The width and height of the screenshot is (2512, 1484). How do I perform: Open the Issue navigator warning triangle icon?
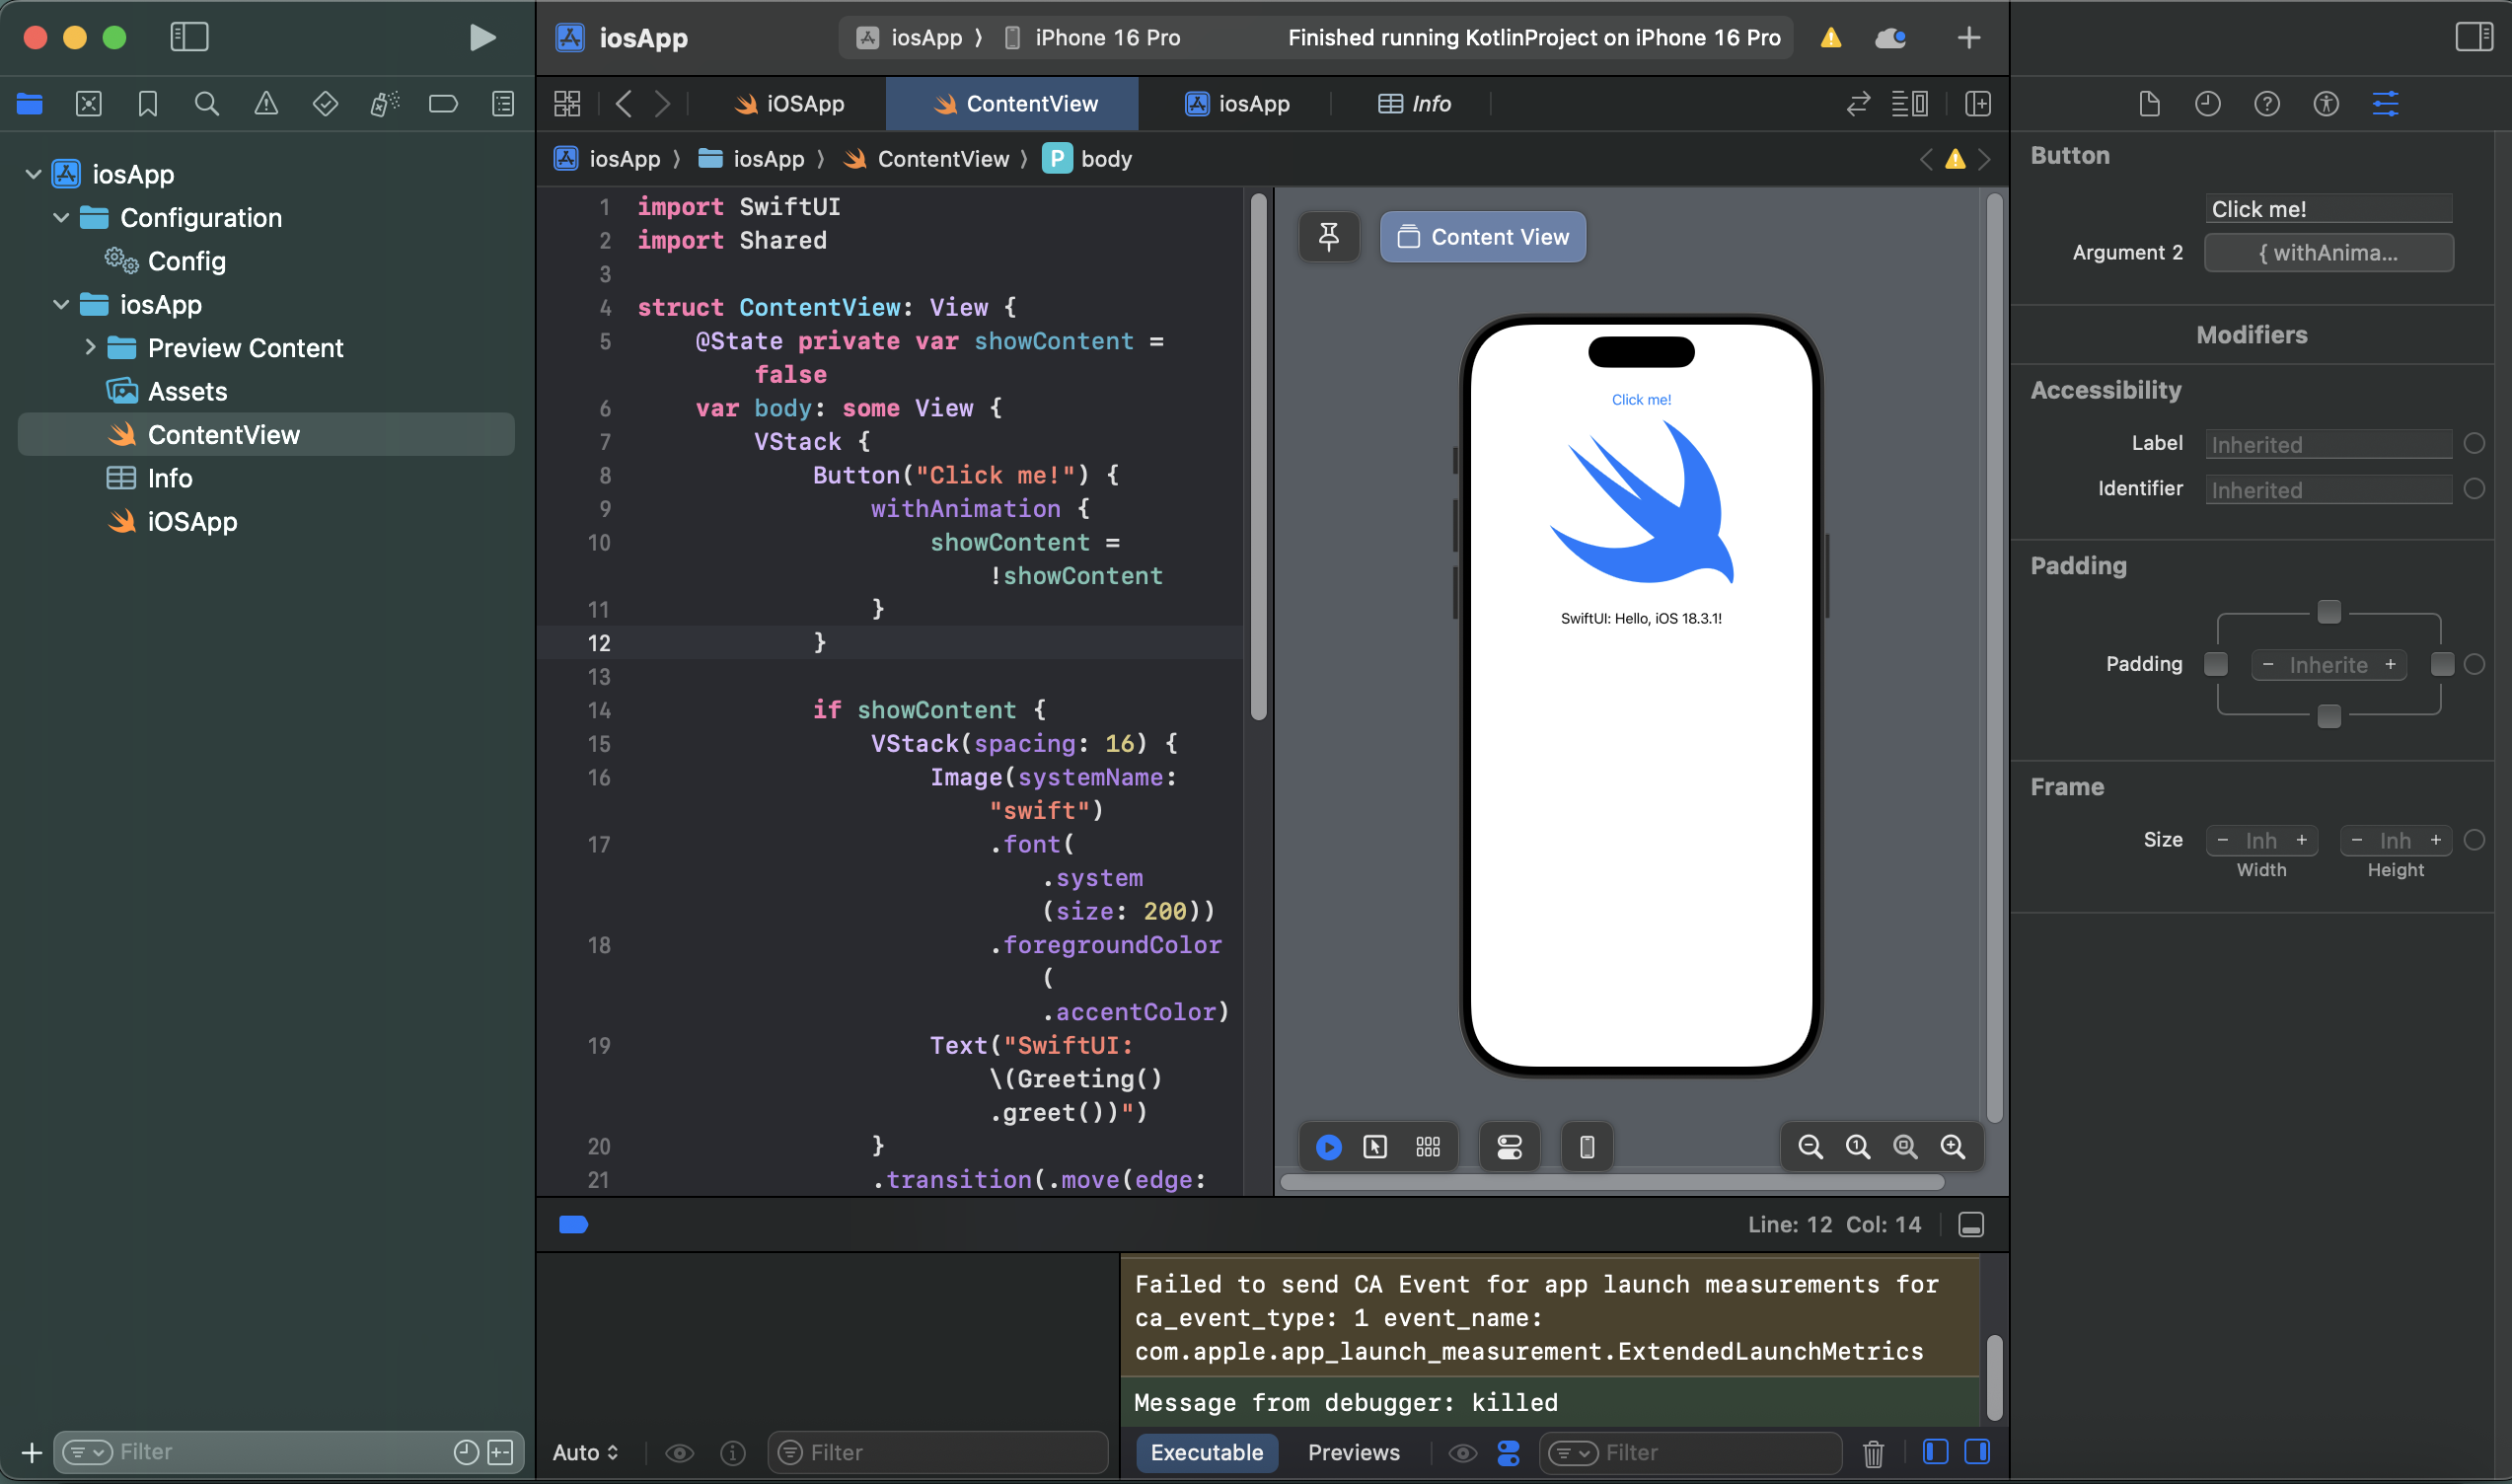(x=266, y=104)
